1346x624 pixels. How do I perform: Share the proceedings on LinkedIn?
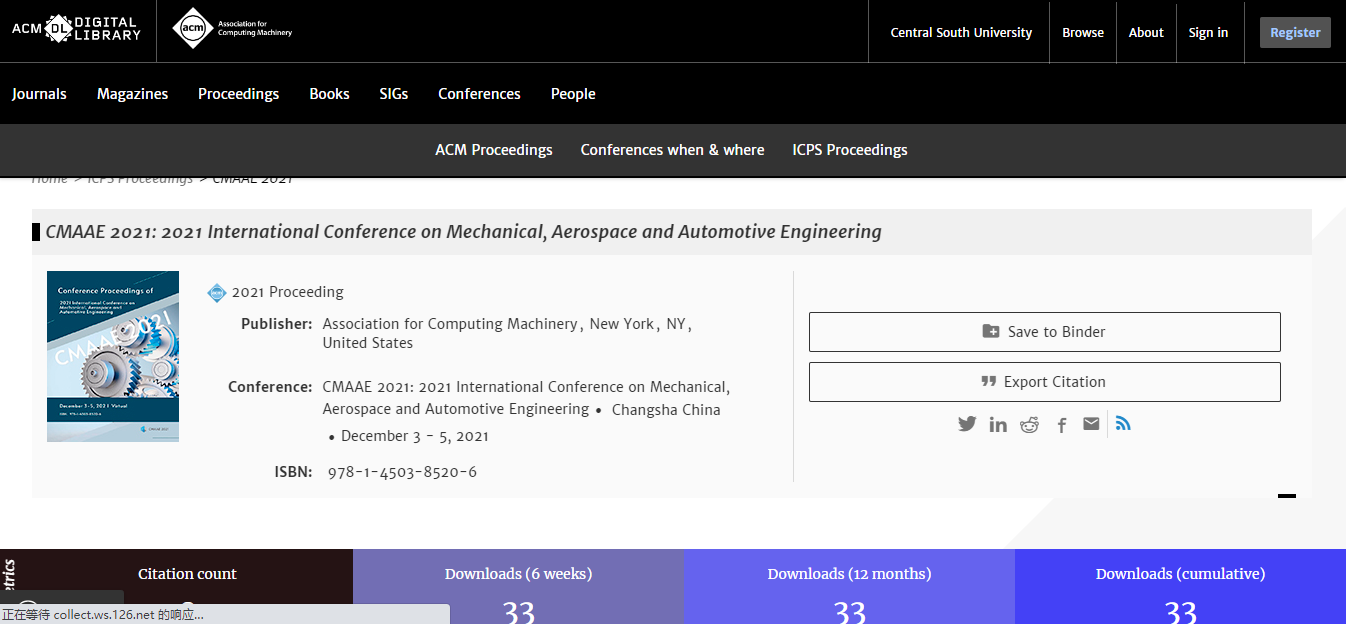[998, 425]
